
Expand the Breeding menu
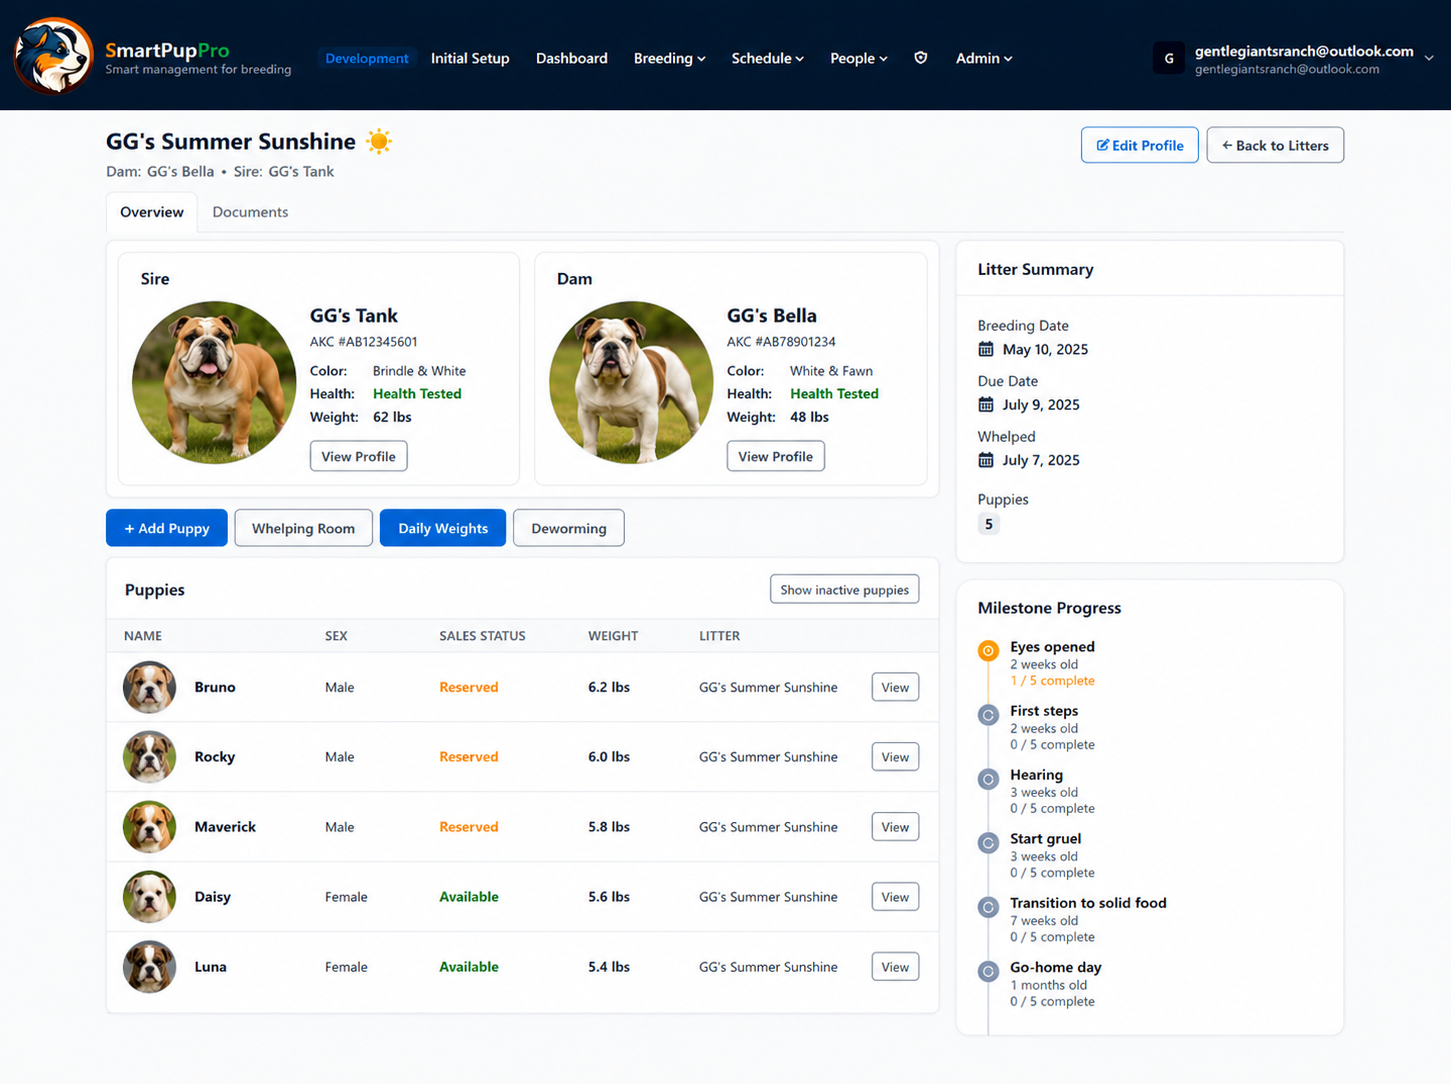click(670, 58)
